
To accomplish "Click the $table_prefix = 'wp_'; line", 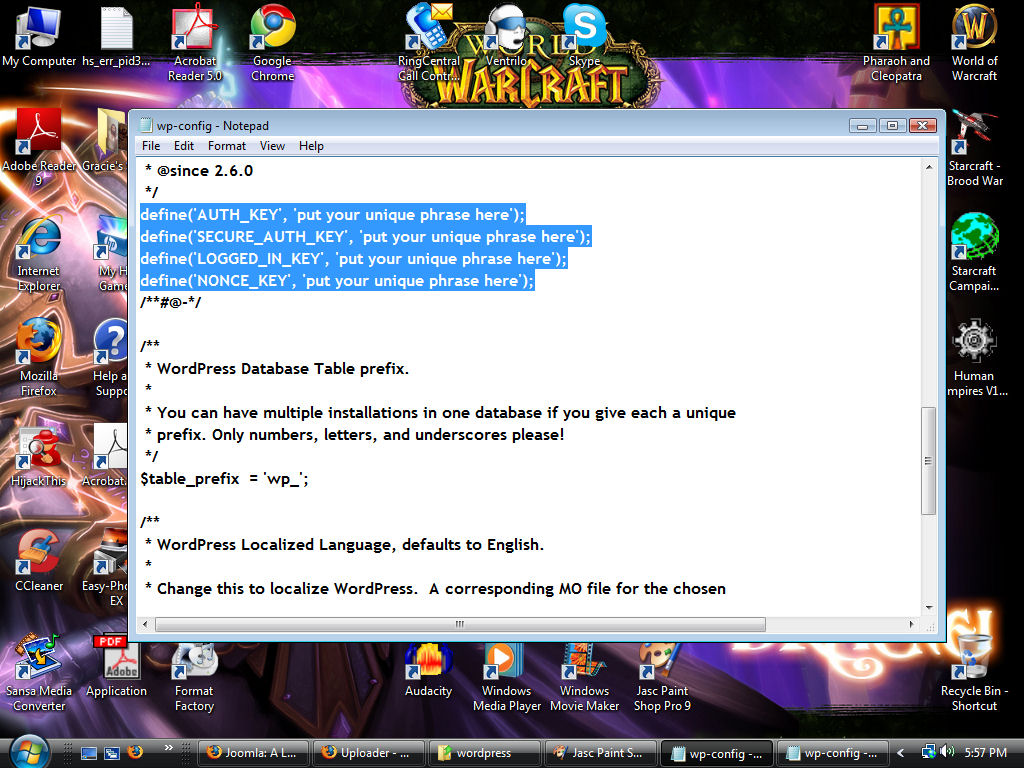I will tap(224, 479).
